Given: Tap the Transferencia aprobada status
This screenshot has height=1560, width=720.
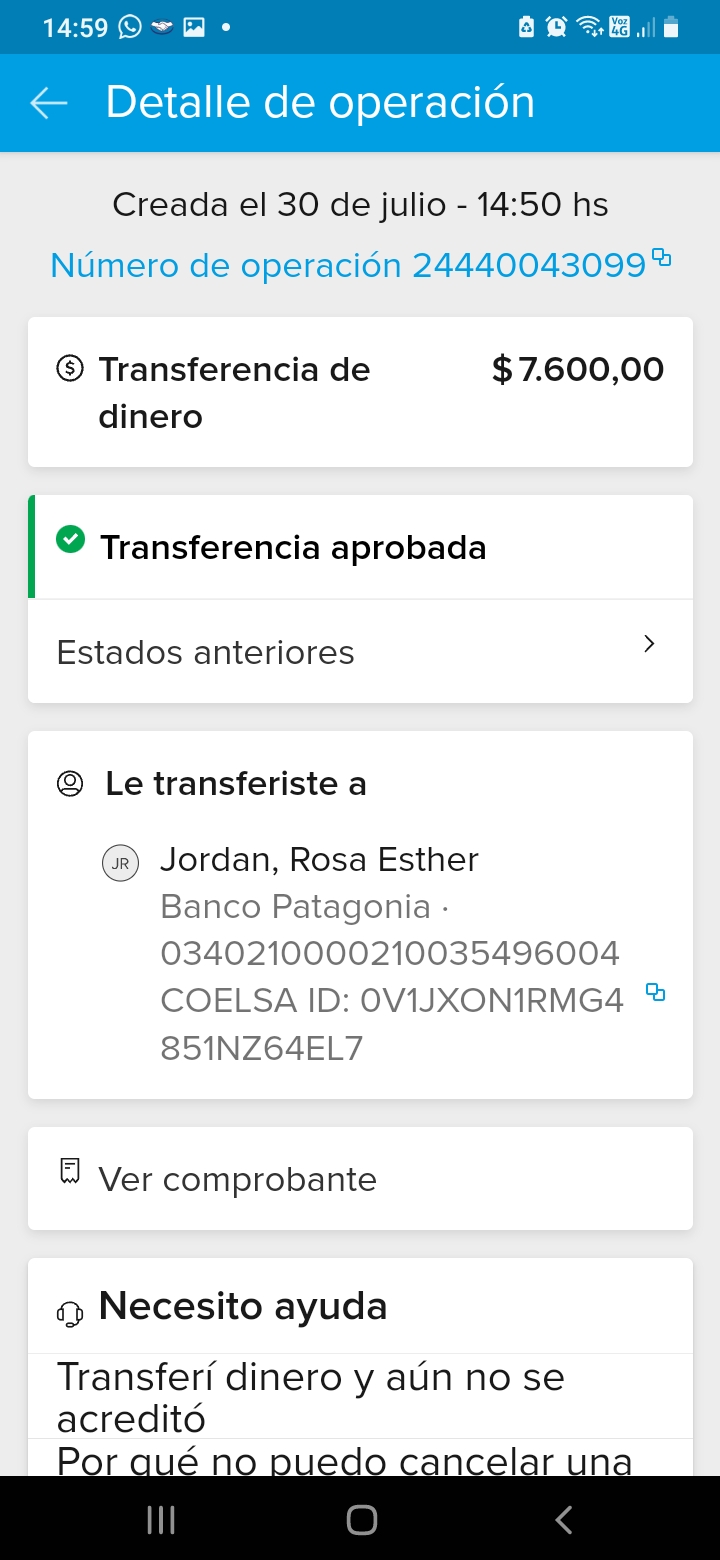Looking at the screenshot, I should [293, 548].
